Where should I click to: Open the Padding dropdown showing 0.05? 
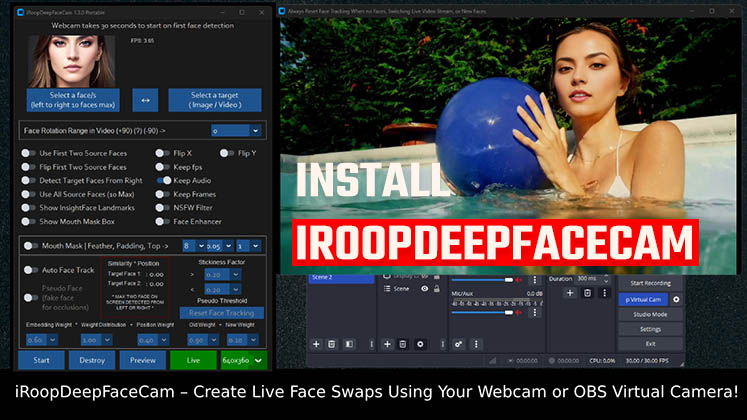220,246
